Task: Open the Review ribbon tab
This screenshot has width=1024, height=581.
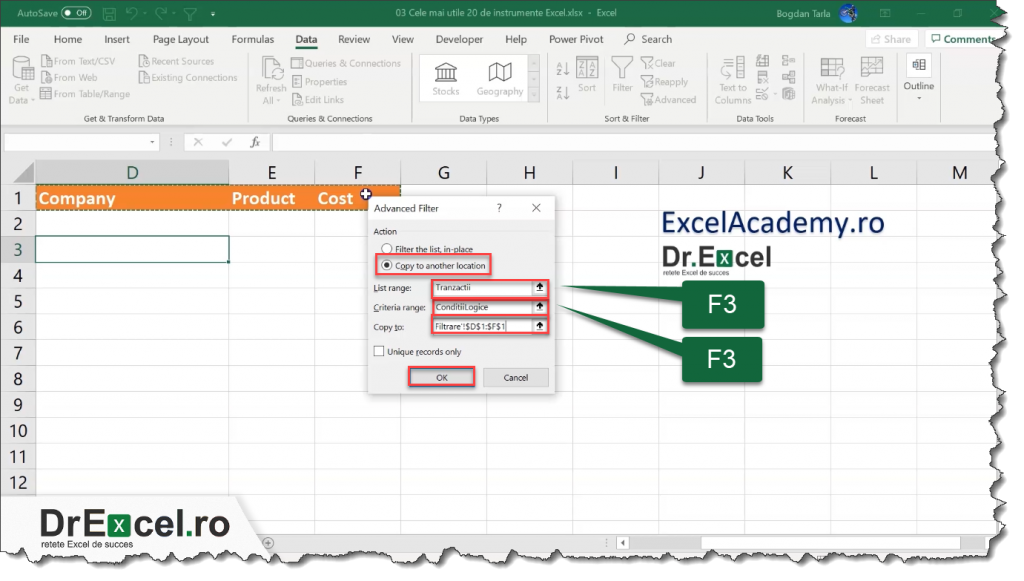Action: click(x=355, y=39)
